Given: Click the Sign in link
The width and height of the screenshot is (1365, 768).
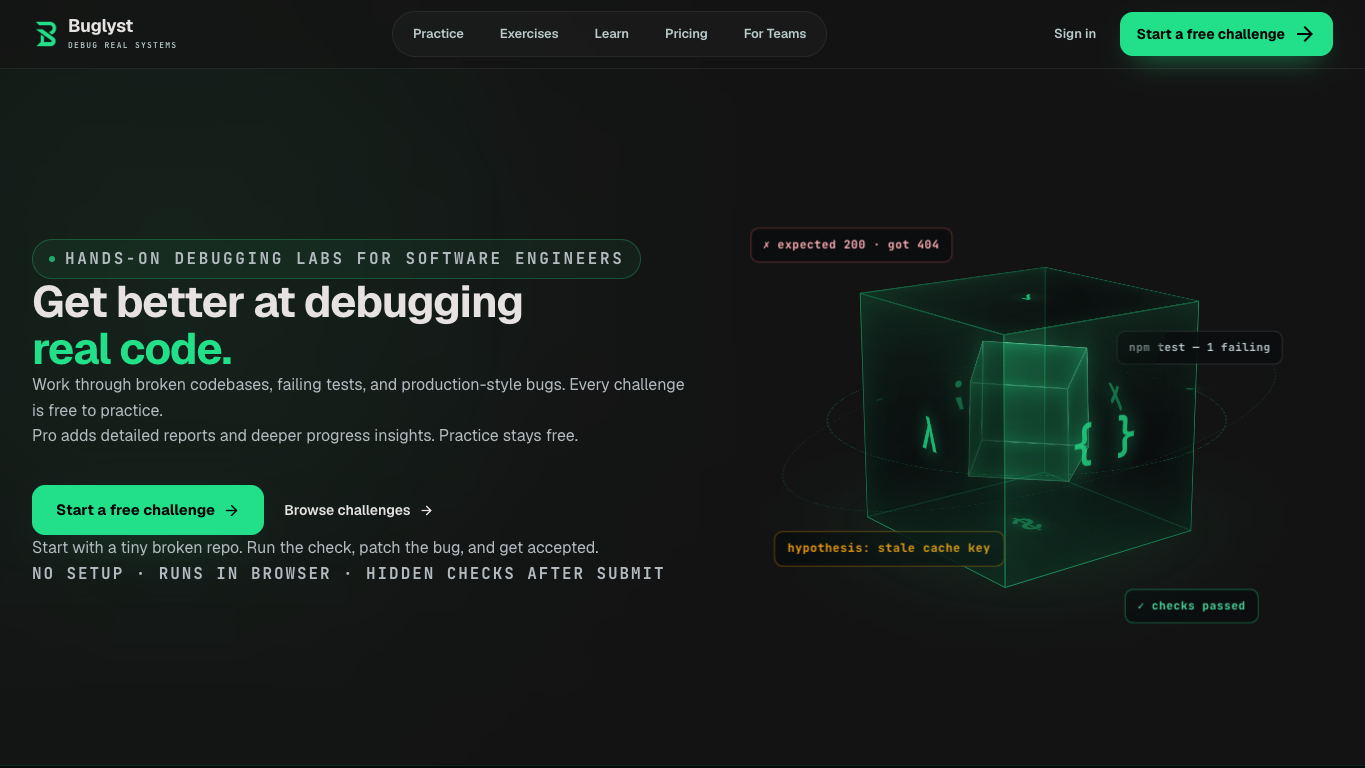Looking at the screenshot, I should pyautogui.click(x=1075, y=34).
